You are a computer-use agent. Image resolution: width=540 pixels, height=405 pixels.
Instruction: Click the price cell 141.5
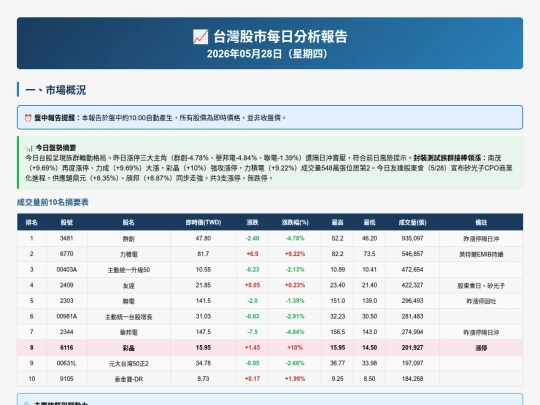coord(204,301)
